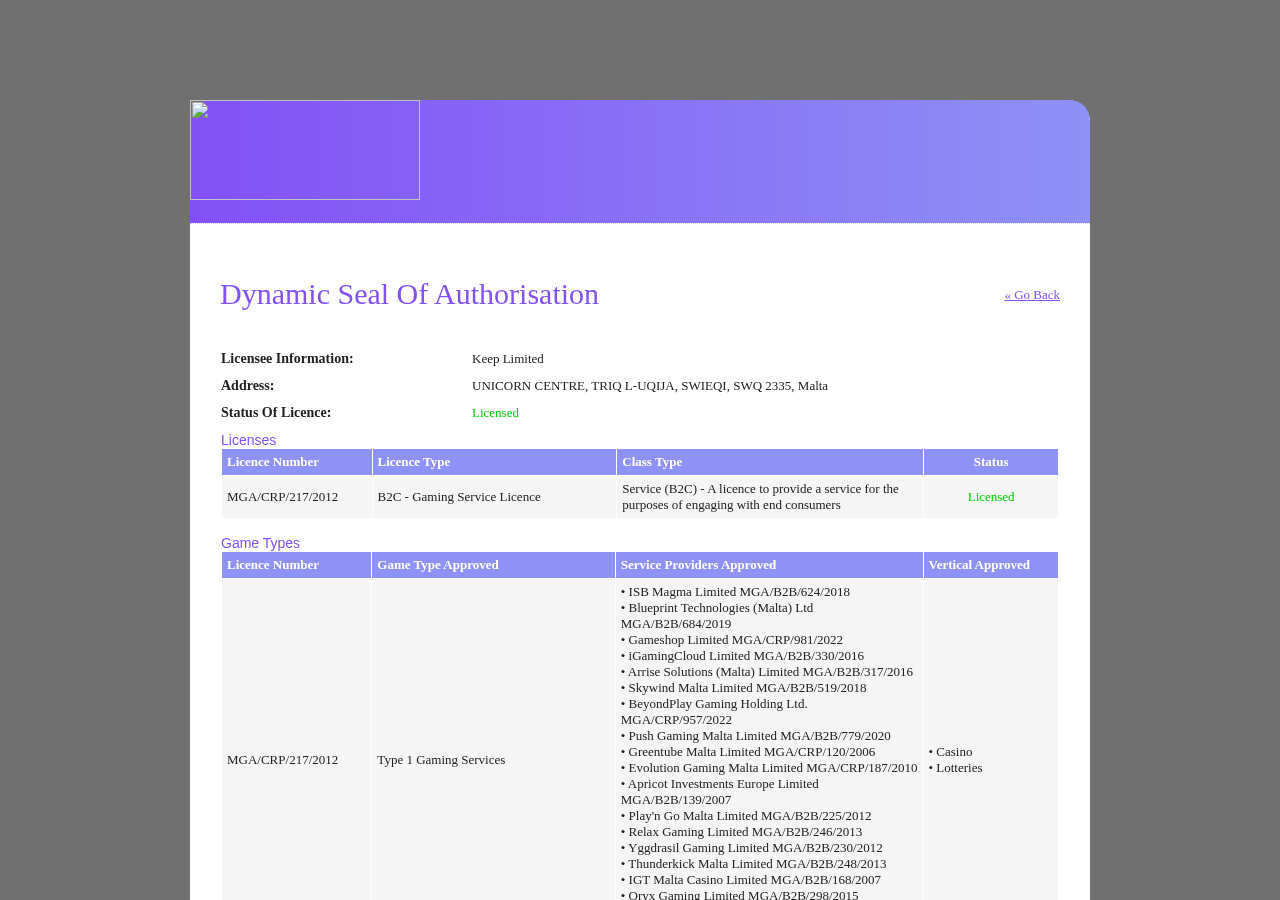This screenshot has width=1280, height=900.
Task: Click the Status Of Licence label
Action: 276,413
